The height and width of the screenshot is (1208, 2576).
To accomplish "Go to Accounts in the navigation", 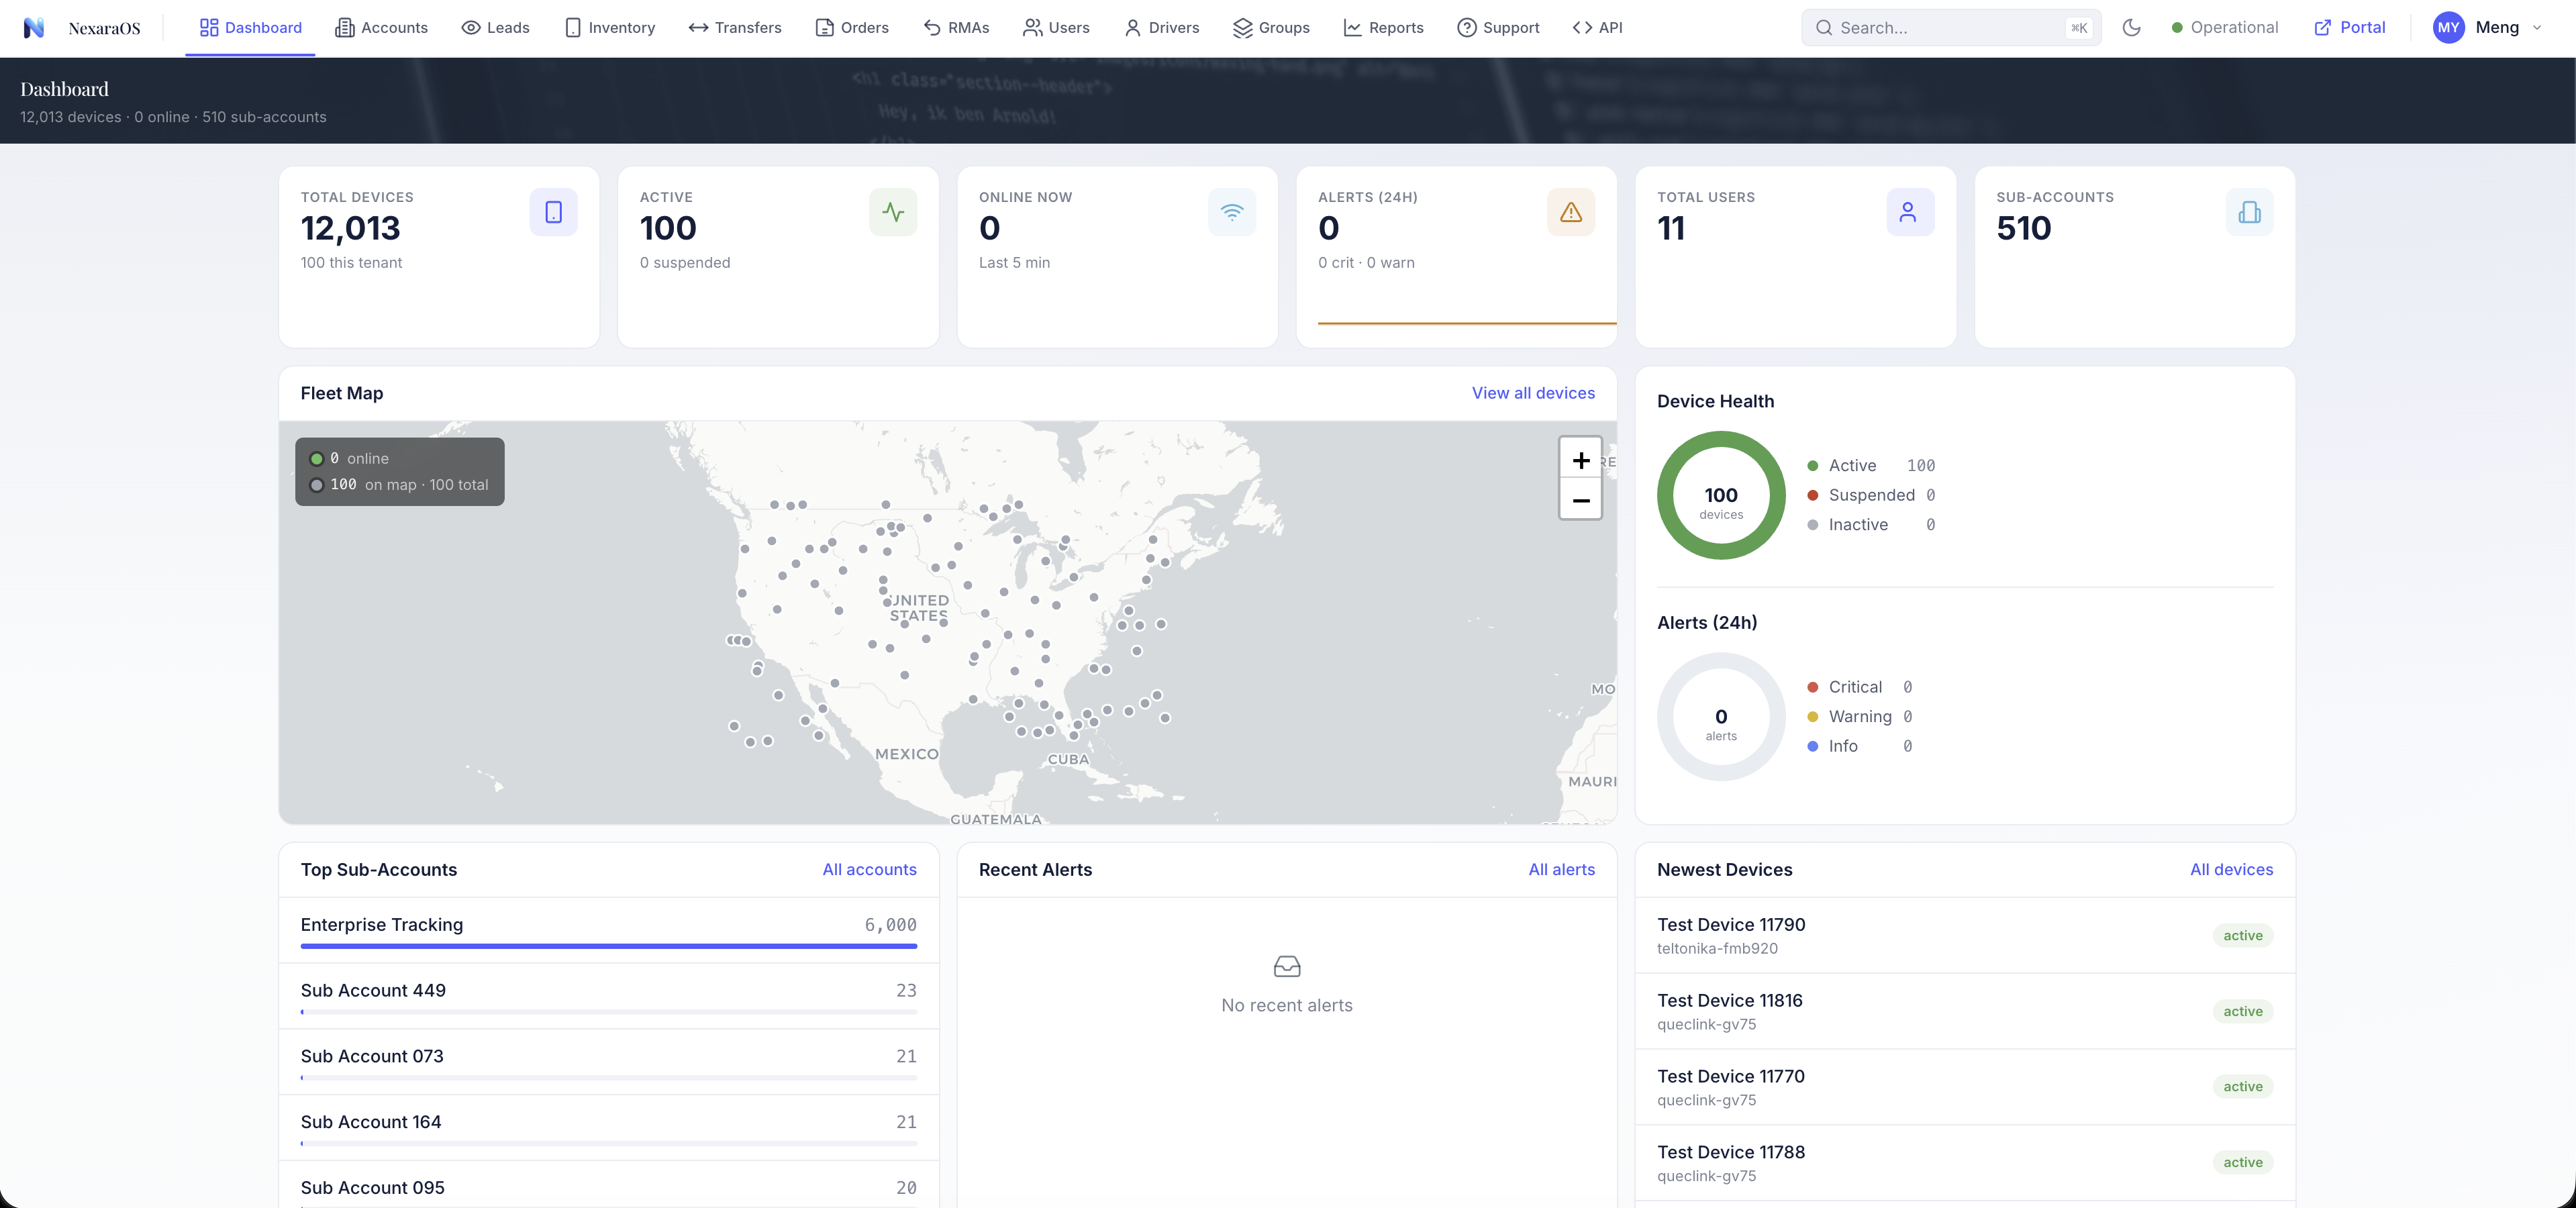I will click(x=381, y=28).
